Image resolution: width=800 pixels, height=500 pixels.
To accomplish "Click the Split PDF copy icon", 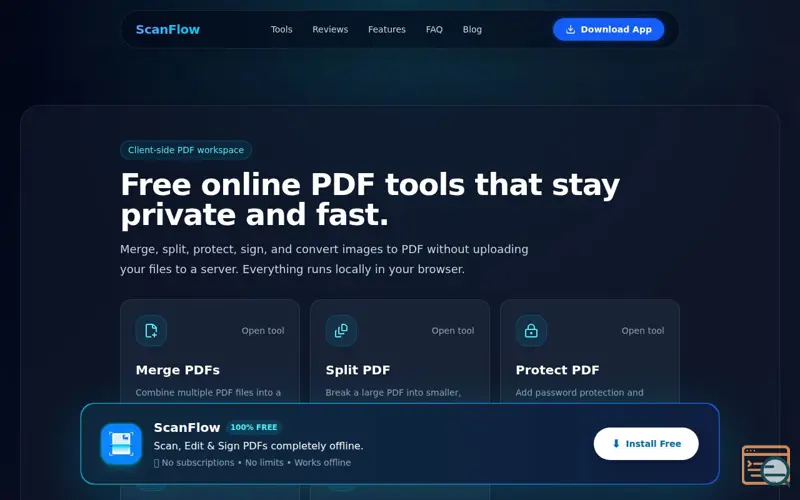I will pyautogui.click(x=341, y=331).
